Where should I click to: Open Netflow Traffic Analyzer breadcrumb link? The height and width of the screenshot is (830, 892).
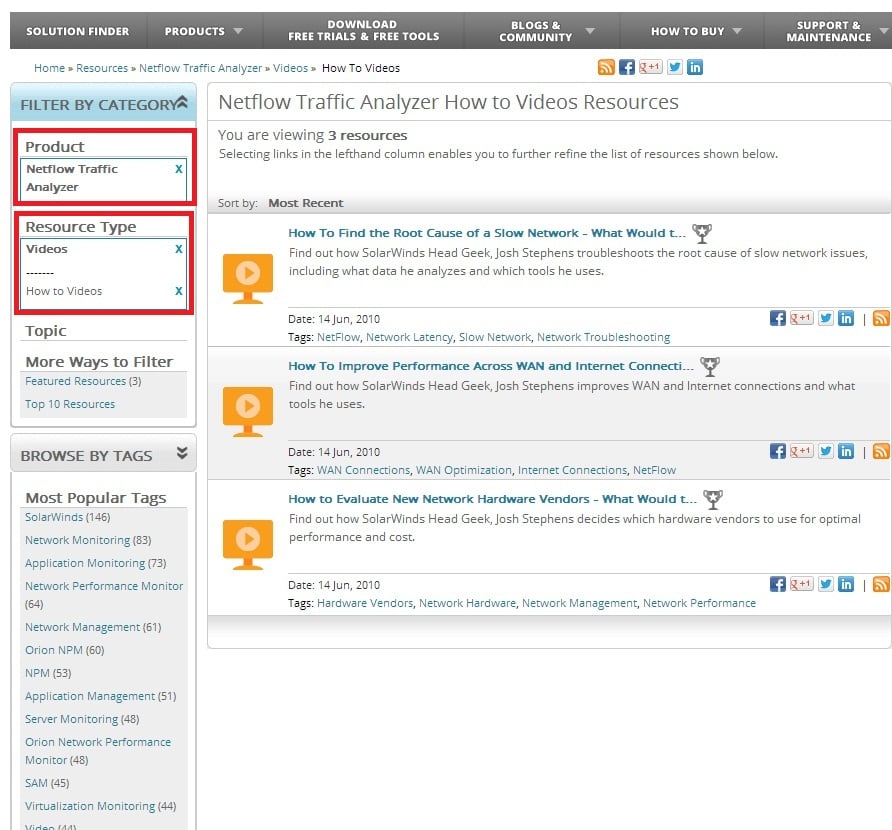(200, 68)
